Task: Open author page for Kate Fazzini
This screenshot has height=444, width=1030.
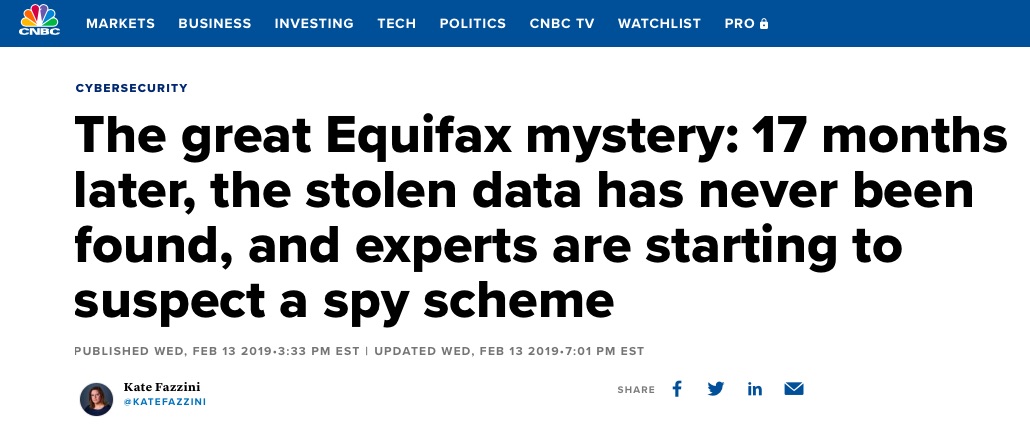Action: (x=162, y=387)
